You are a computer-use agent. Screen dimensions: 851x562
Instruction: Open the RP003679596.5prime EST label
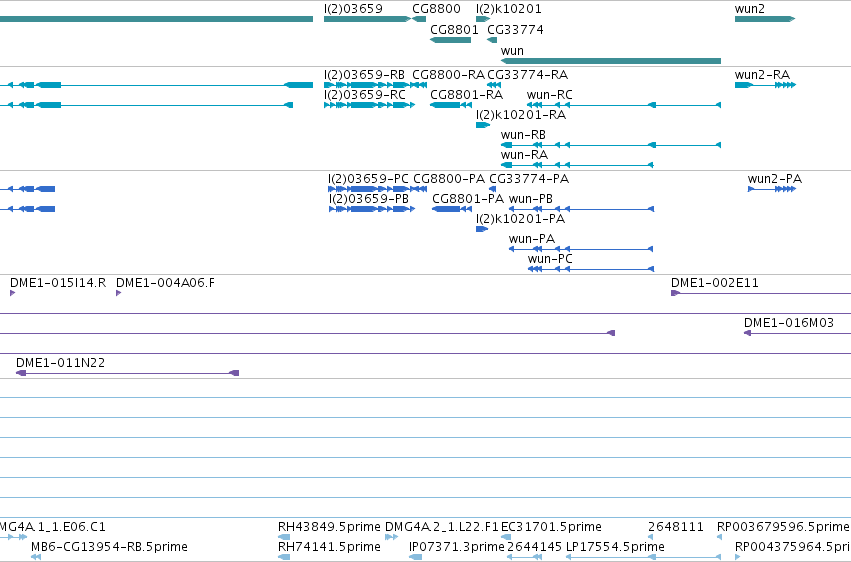coord(783,527)
